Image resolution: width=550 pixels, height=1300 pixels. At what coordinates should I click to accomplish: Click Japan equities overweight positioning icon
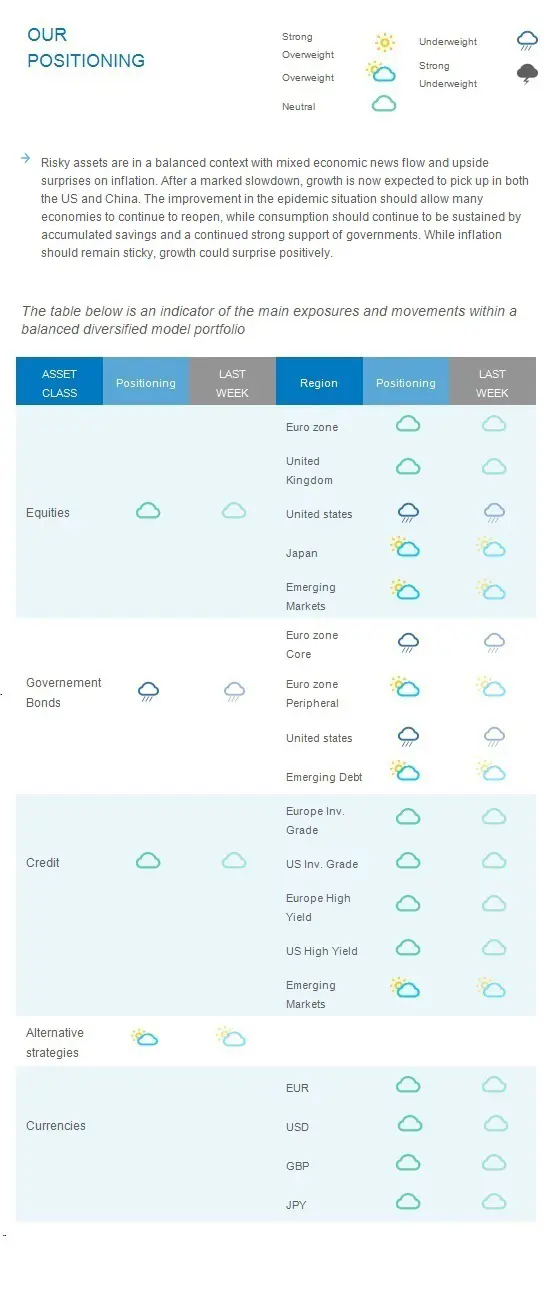[405, 547]
